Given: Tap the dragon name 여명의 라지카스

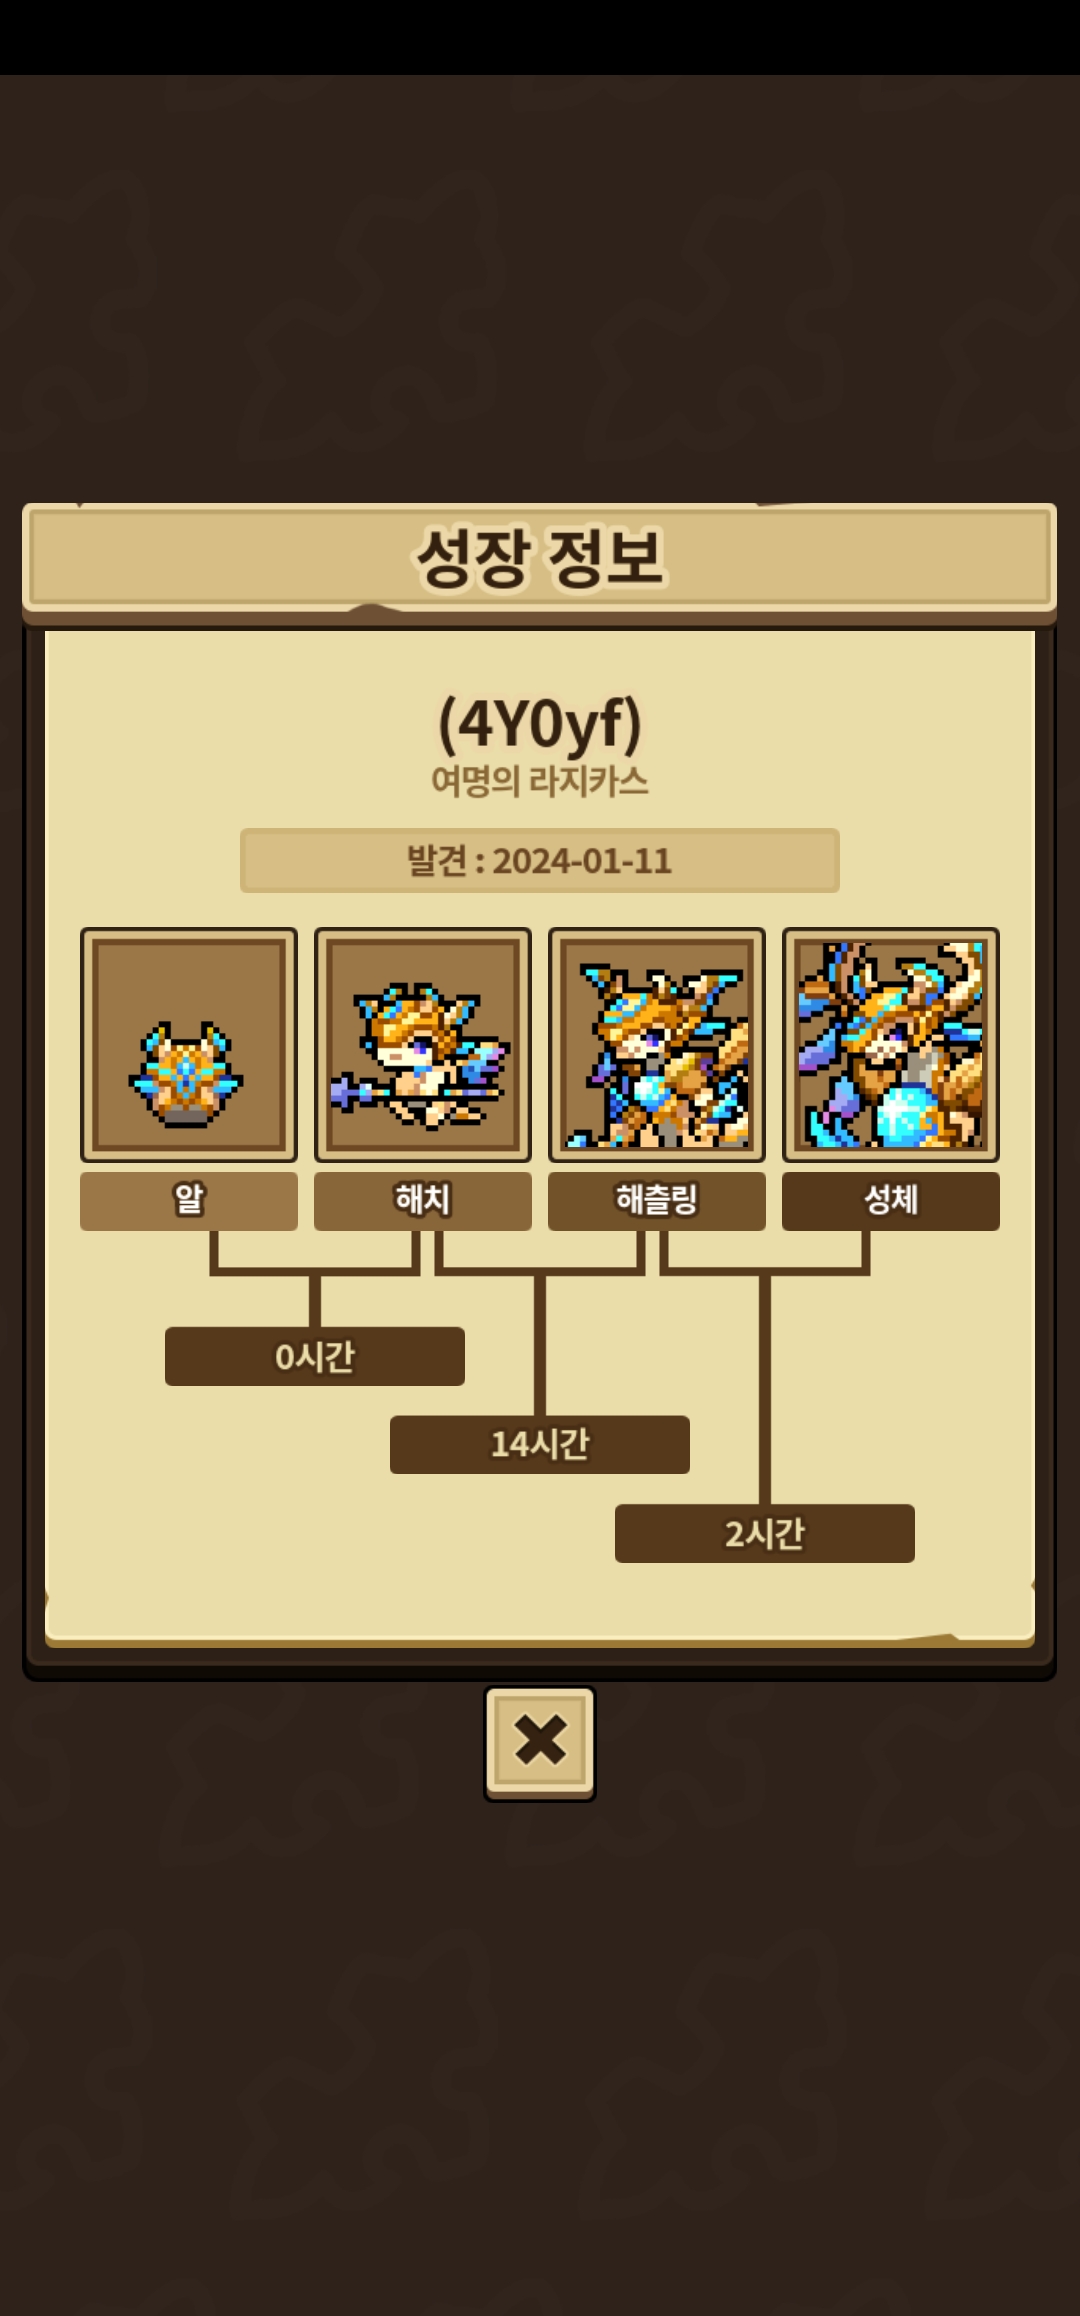Looking at the screenshot, I should click(540, 781).
